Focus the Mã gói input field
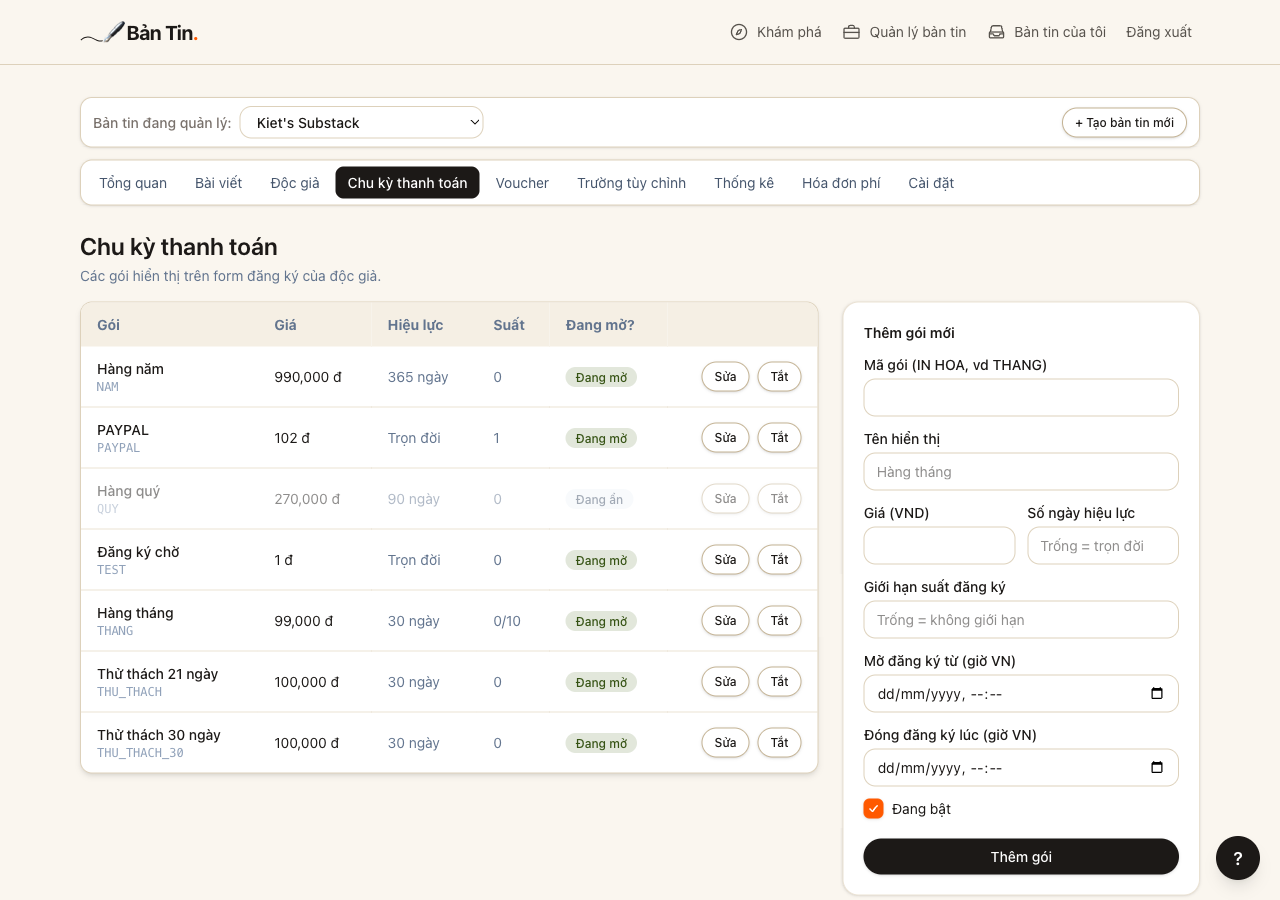 click(1021, 397)
